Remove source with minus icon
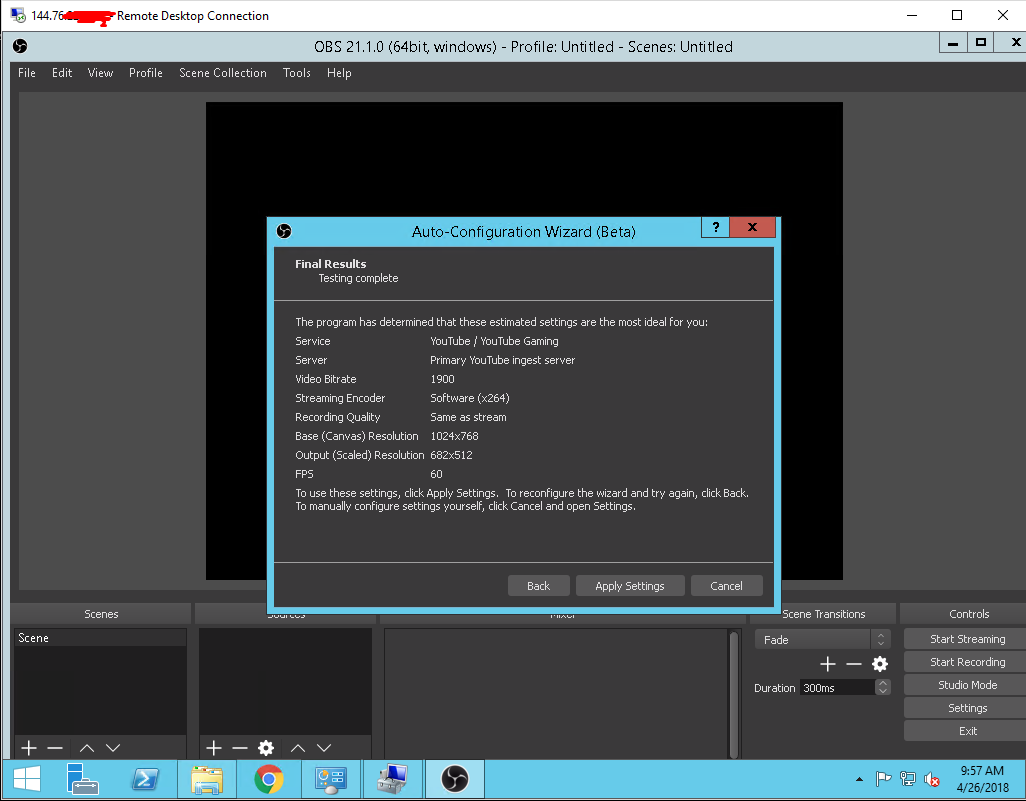The width and height of the screenshot is (1026, 801). click(x=240, y=747)
